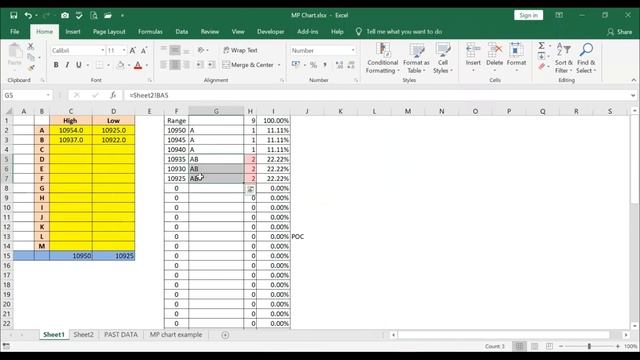Click the Paste button
The height and width of the screenshot is (360, 640).
15,55
